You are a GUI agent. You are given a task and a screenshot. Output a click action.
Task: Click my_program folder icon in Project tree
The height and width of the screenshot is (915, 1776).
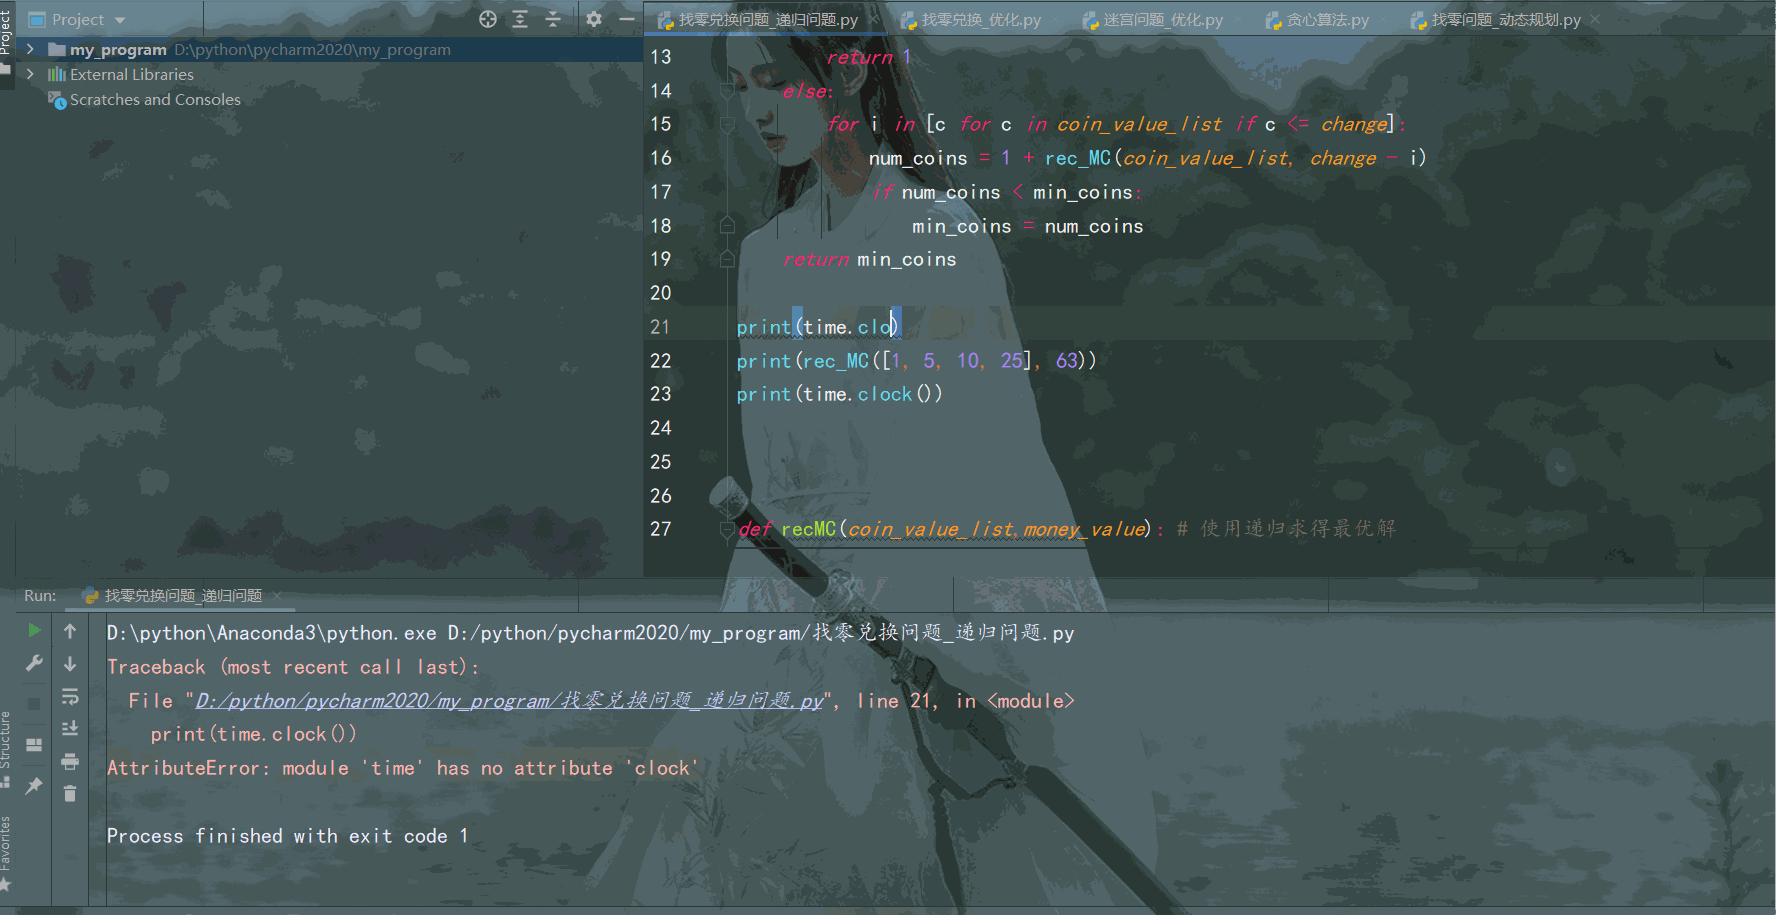(57, 49)
